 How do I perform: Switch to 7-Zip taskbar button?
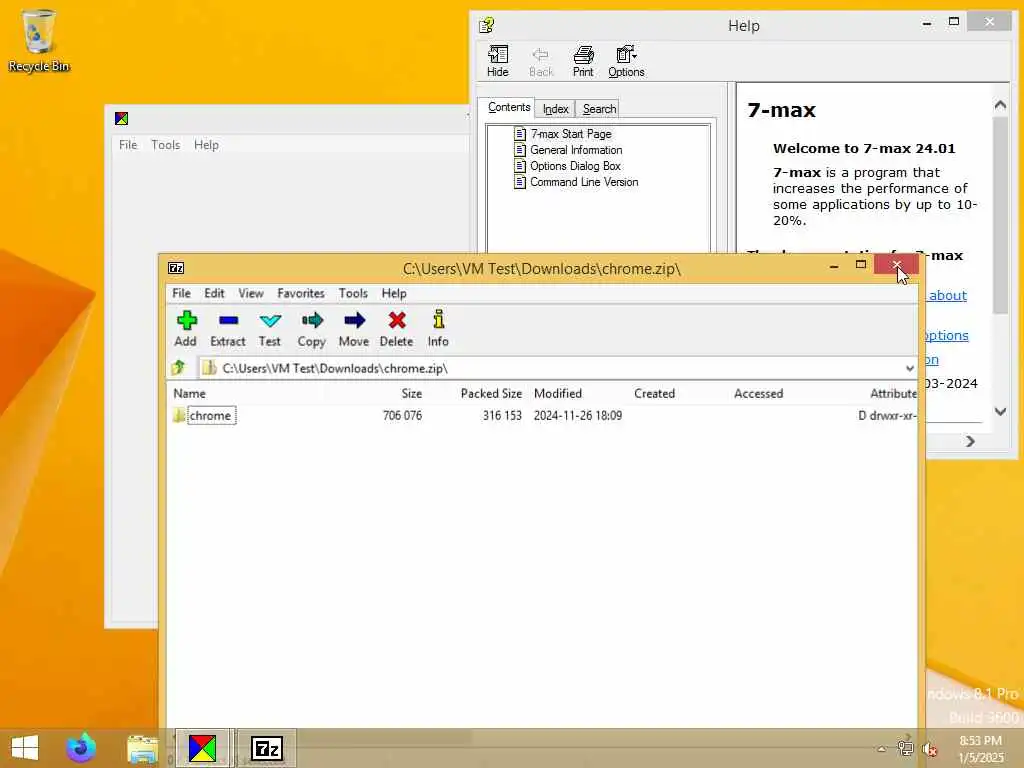266,748
